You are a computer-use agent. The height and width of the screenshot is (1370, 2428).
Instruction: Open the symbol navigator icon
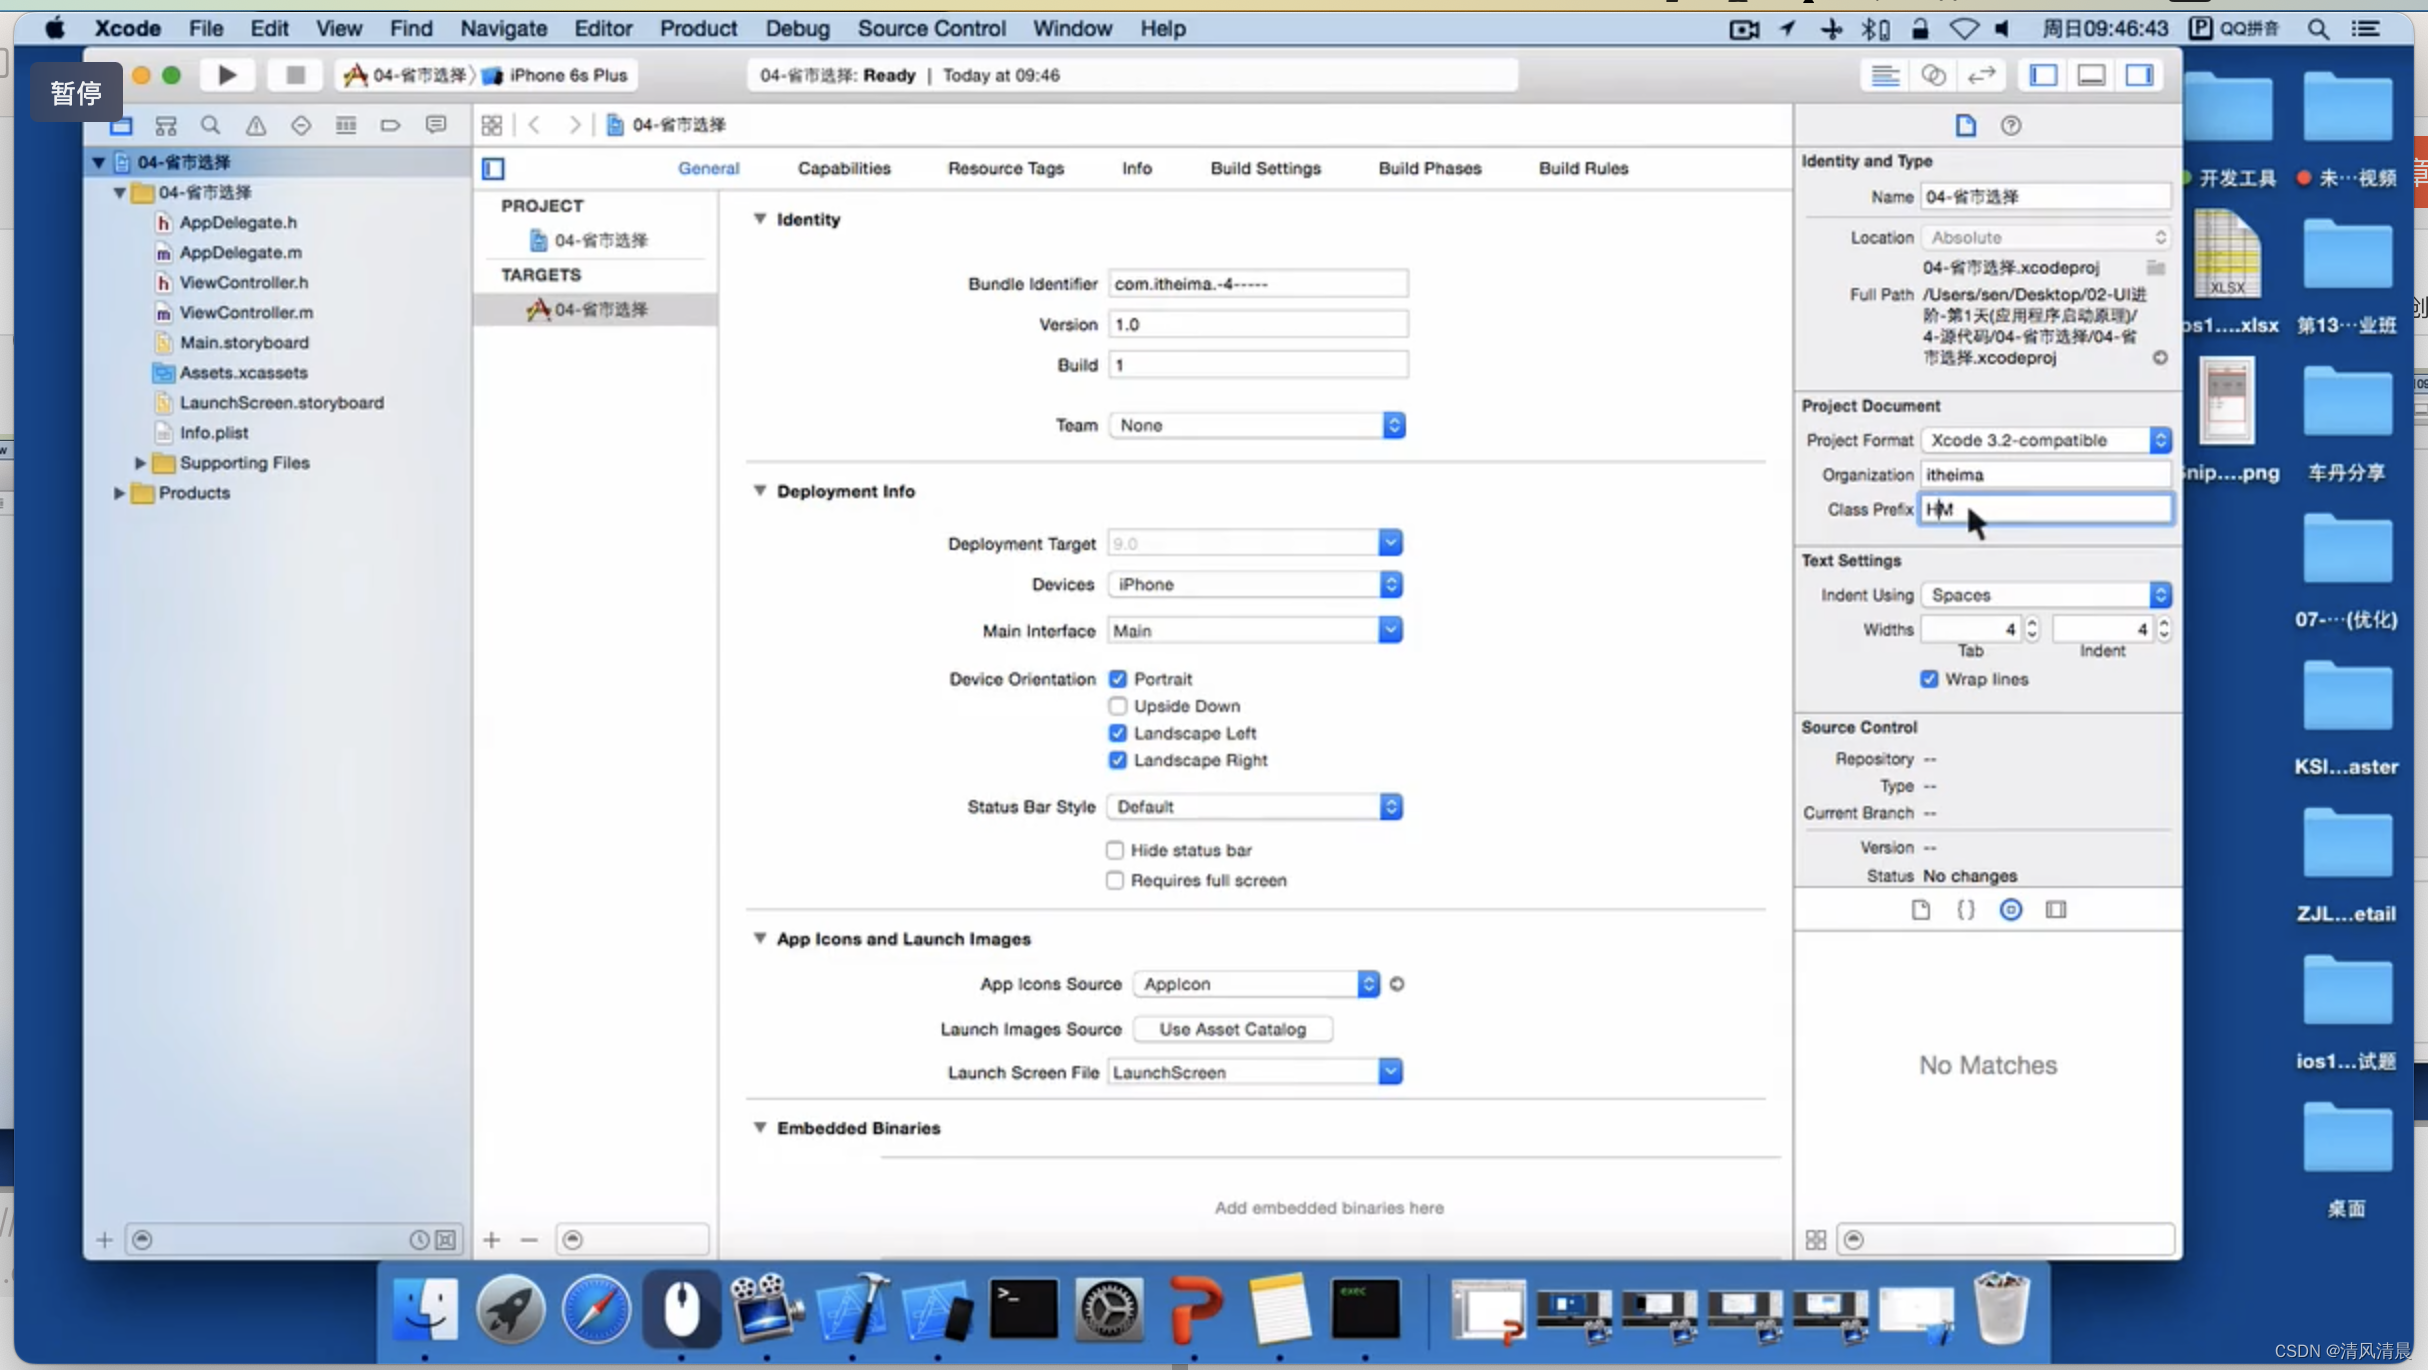166,125
